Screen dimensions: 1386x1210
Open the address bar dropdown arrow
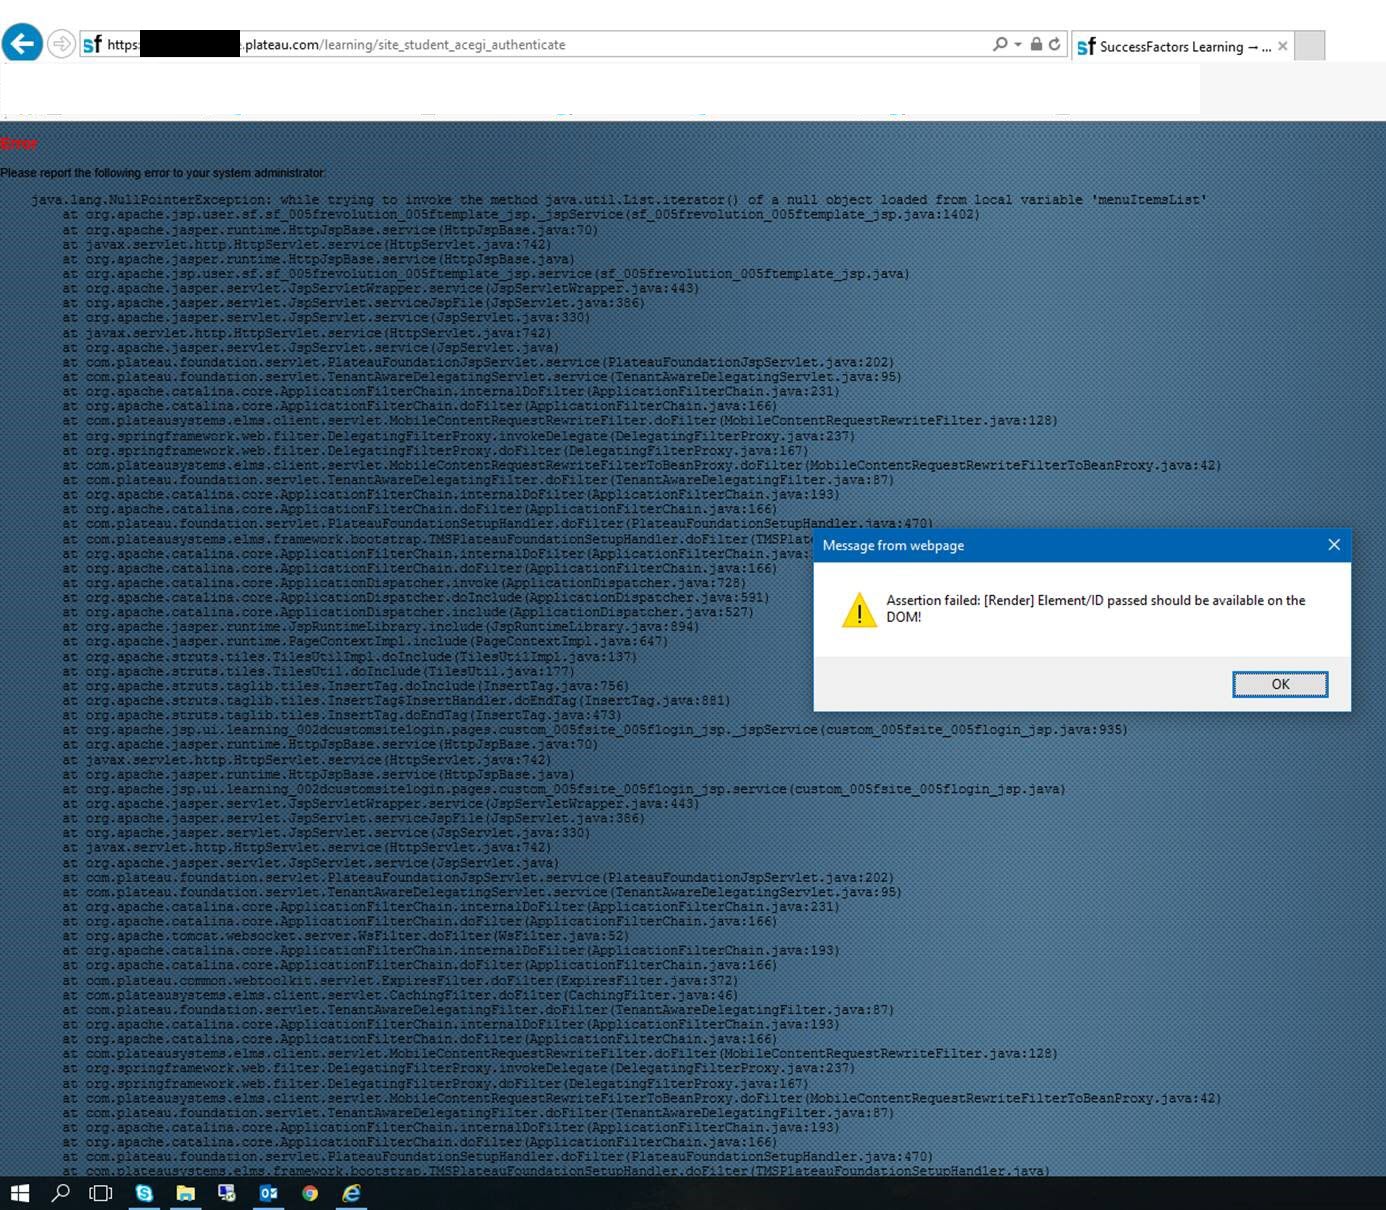tap(1018, 45)
